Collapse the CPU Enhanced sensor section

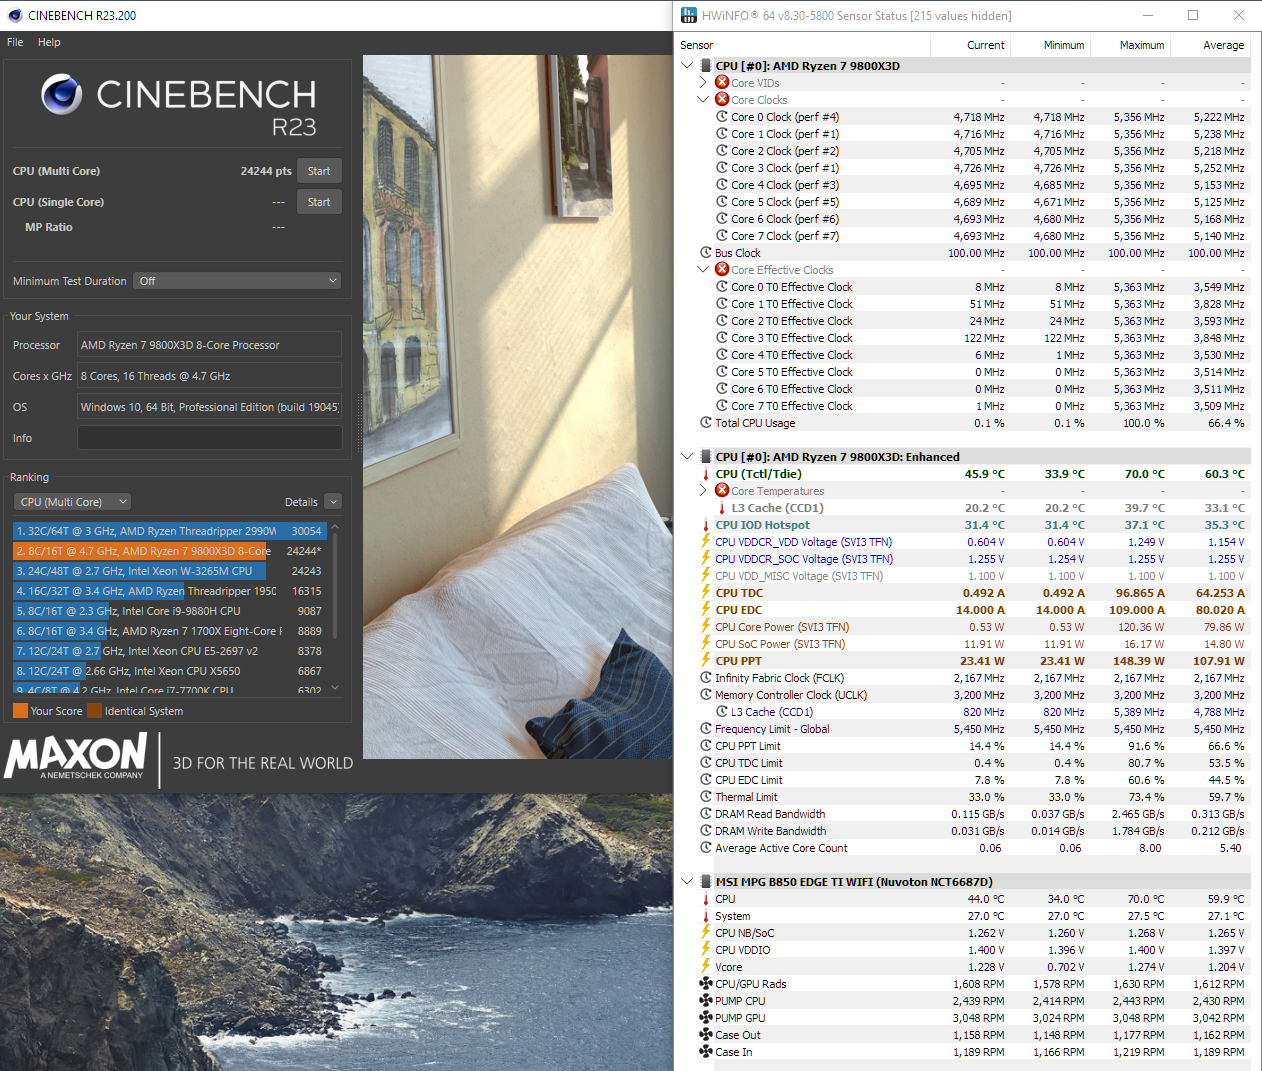687,457
